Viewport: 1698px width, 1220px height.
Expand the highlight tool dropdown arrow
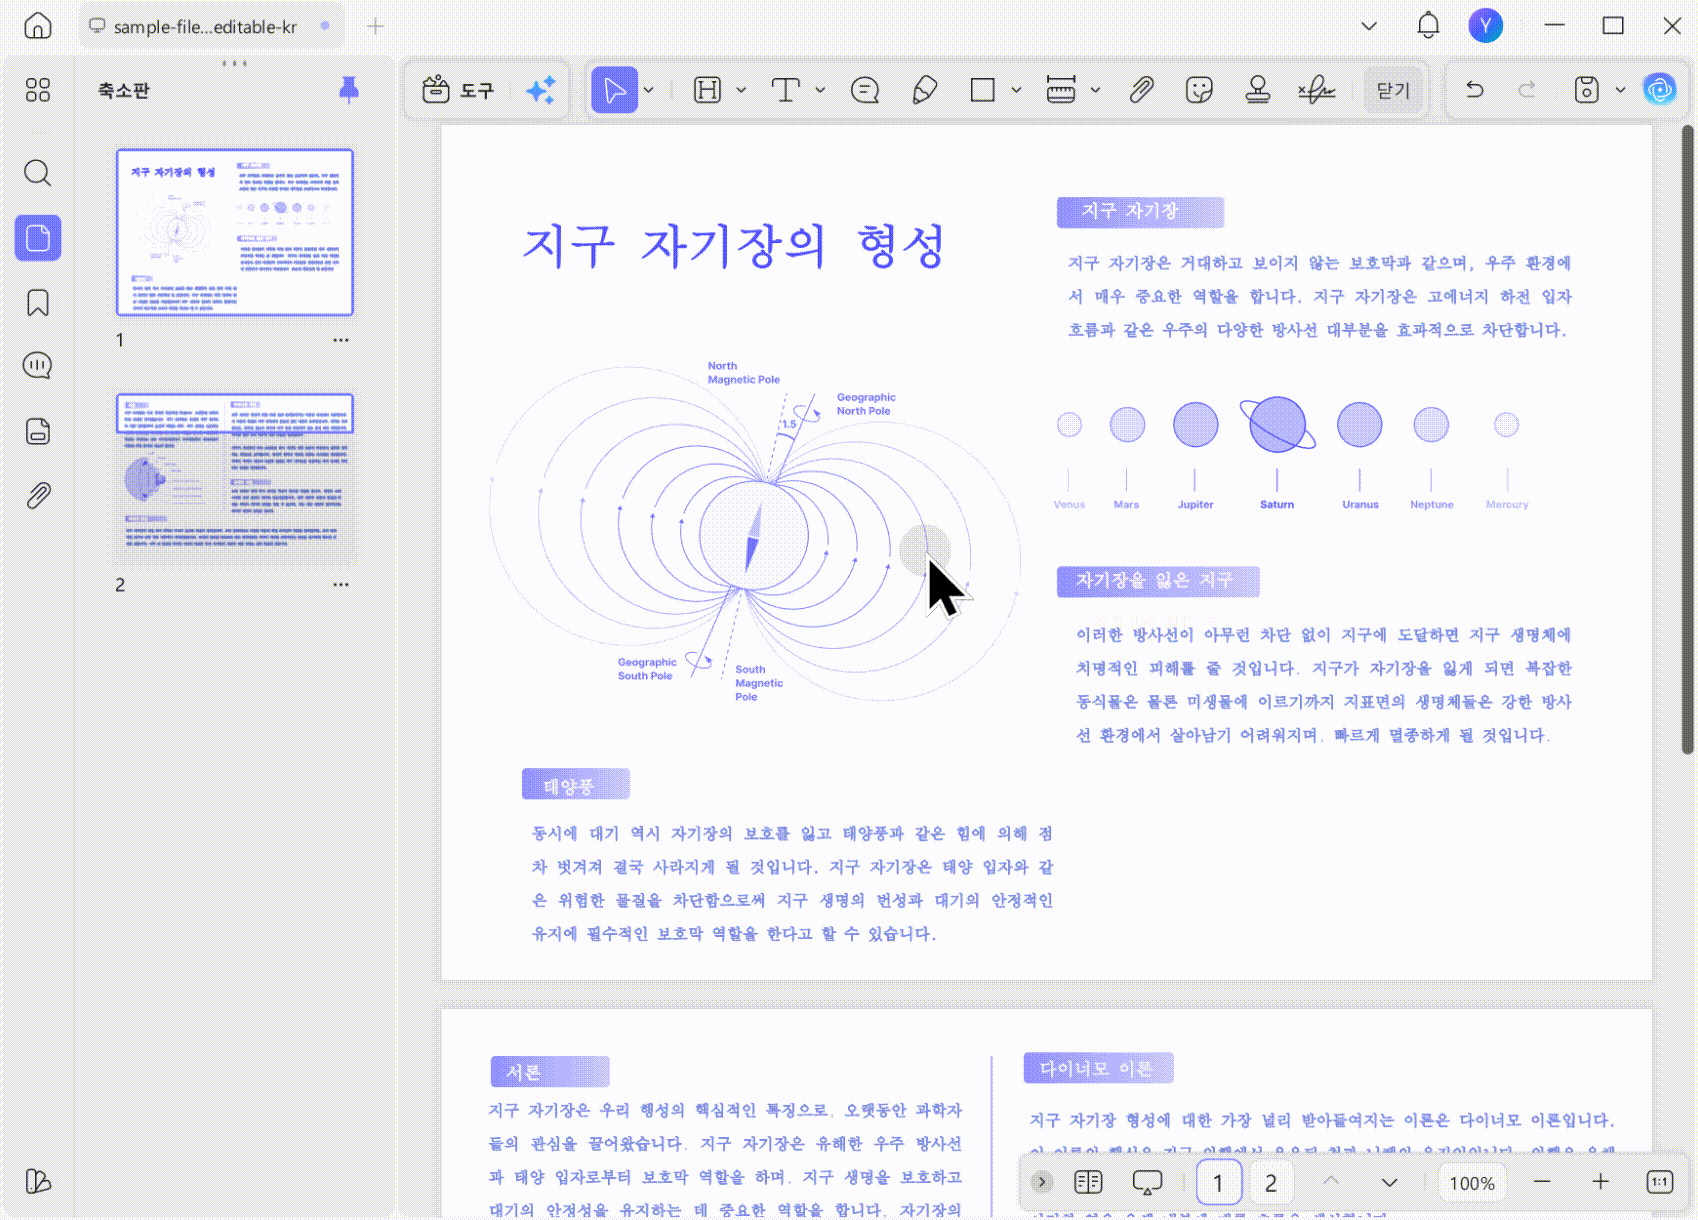click(741, 90)
